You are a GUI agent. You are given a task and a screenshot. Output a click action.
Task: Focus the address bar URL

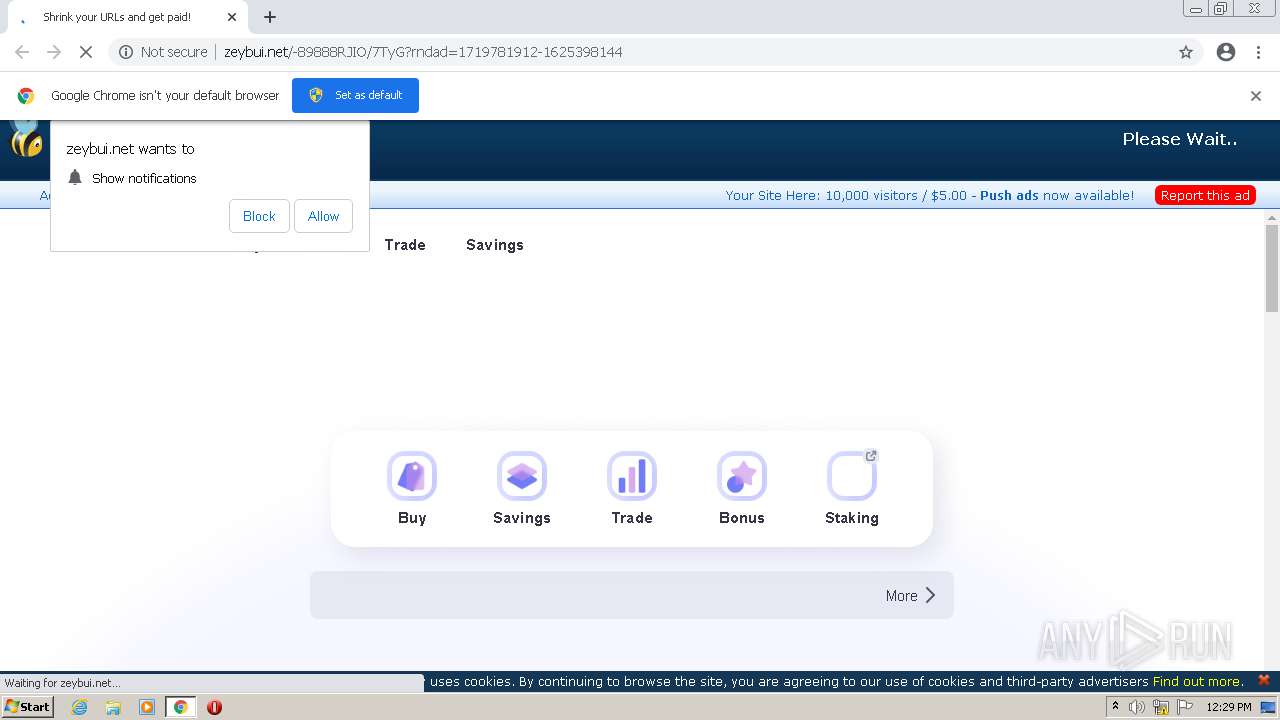(423, 52)
